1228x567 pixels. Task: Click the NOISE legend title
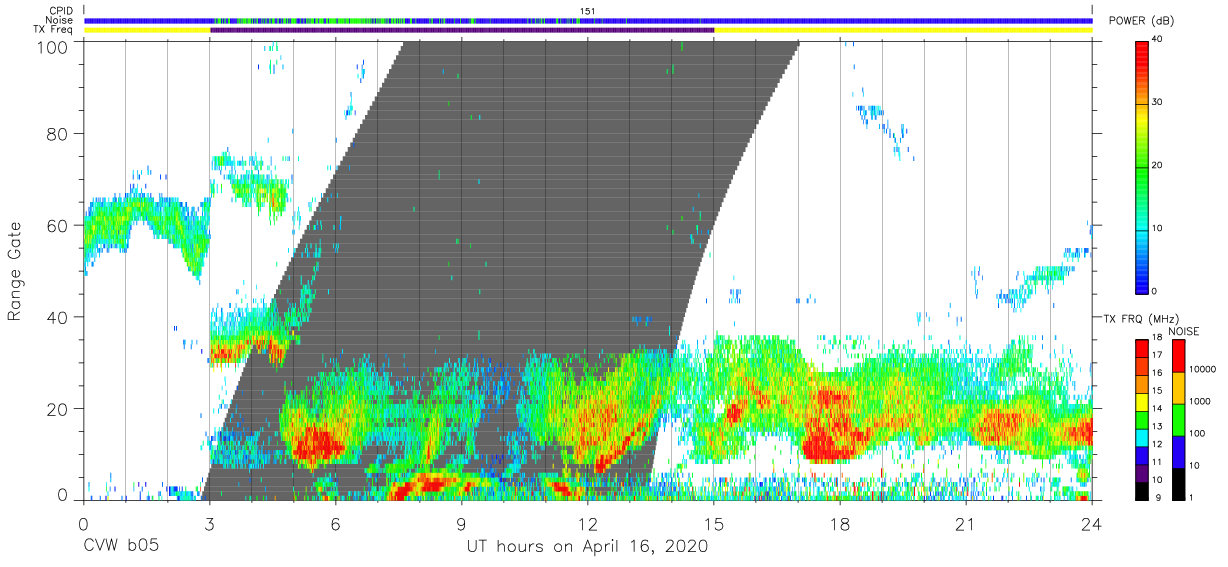coord(1185,331)
